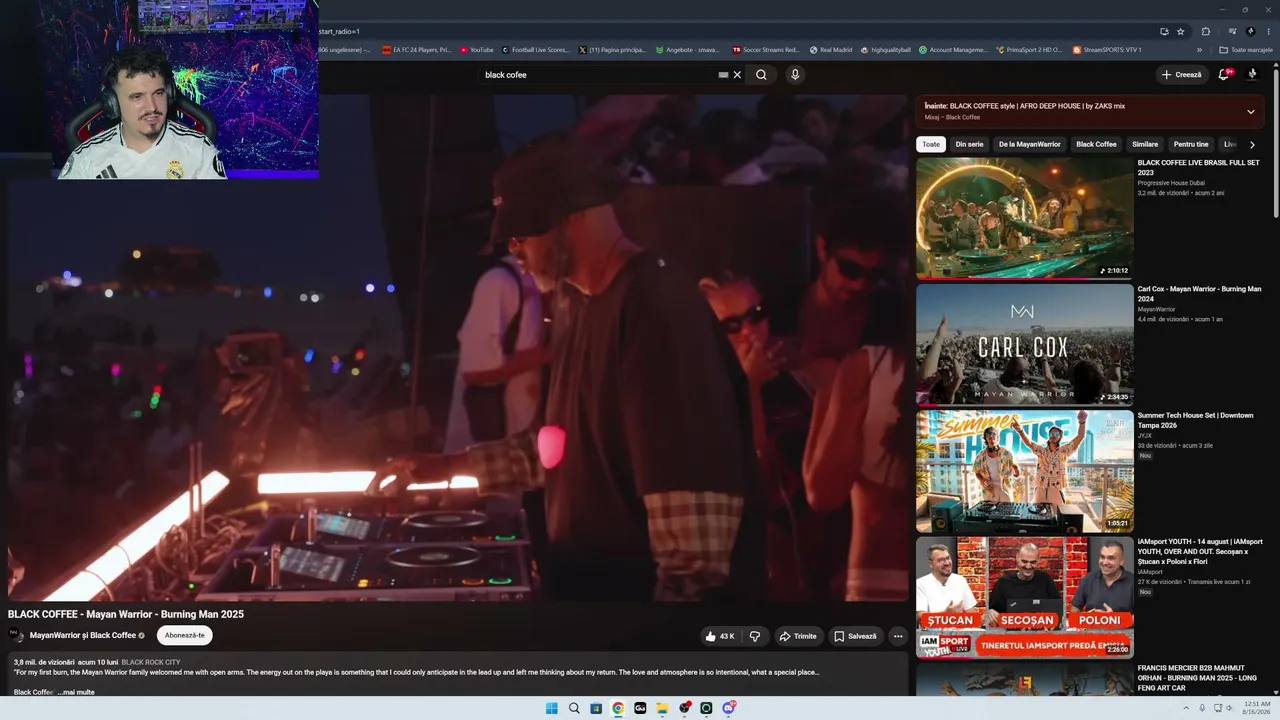
Task: Switch to Google Chrome in the taskbar
Action: click(x=618, y=708)
